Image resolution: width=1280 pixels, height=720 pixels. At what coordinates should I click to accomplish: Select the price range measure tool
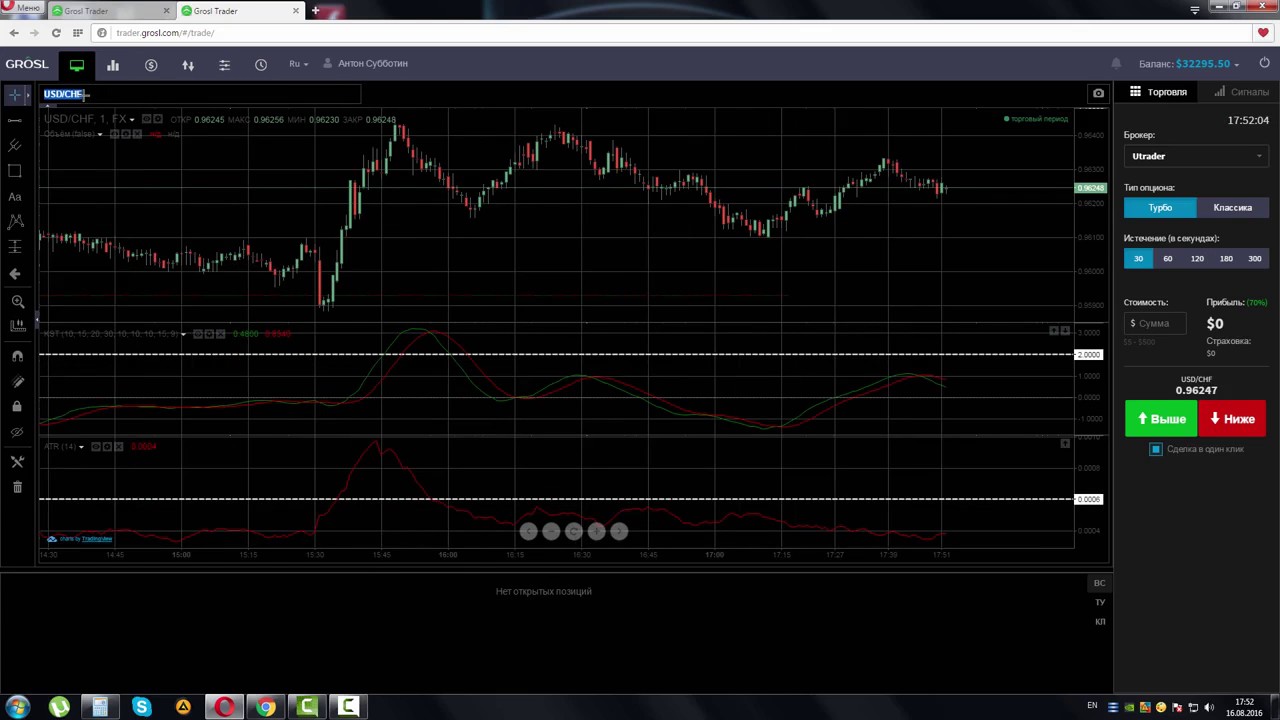[15, 247]
